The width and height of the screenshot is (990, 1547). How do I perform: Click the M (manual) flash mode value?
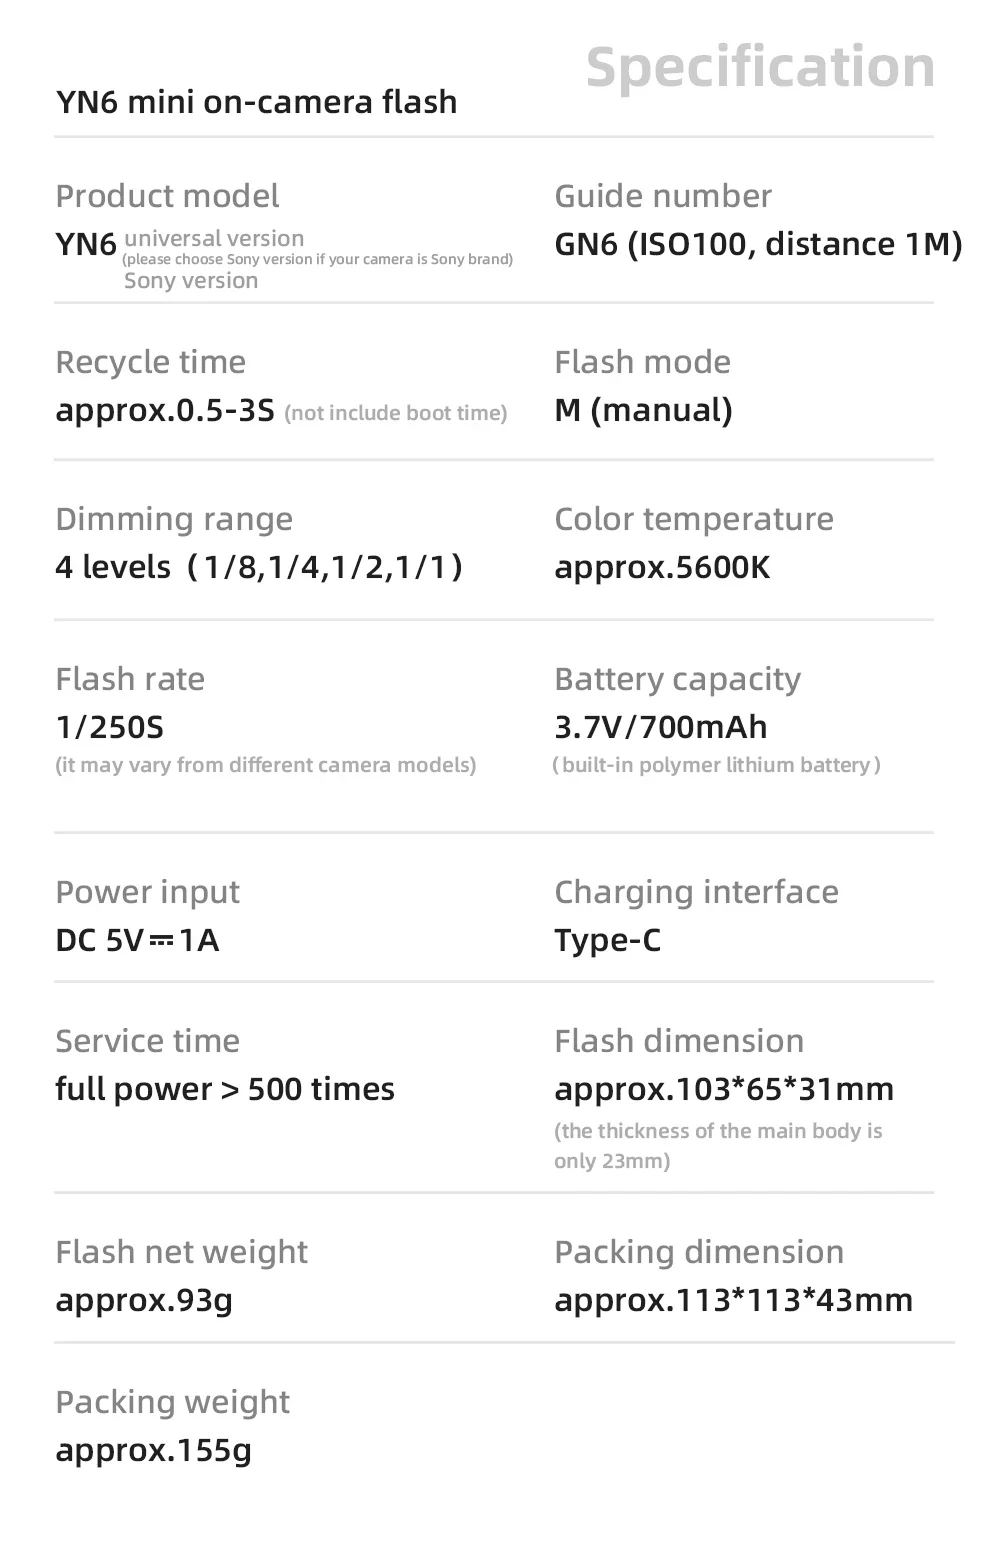click(x=643, y=410)
